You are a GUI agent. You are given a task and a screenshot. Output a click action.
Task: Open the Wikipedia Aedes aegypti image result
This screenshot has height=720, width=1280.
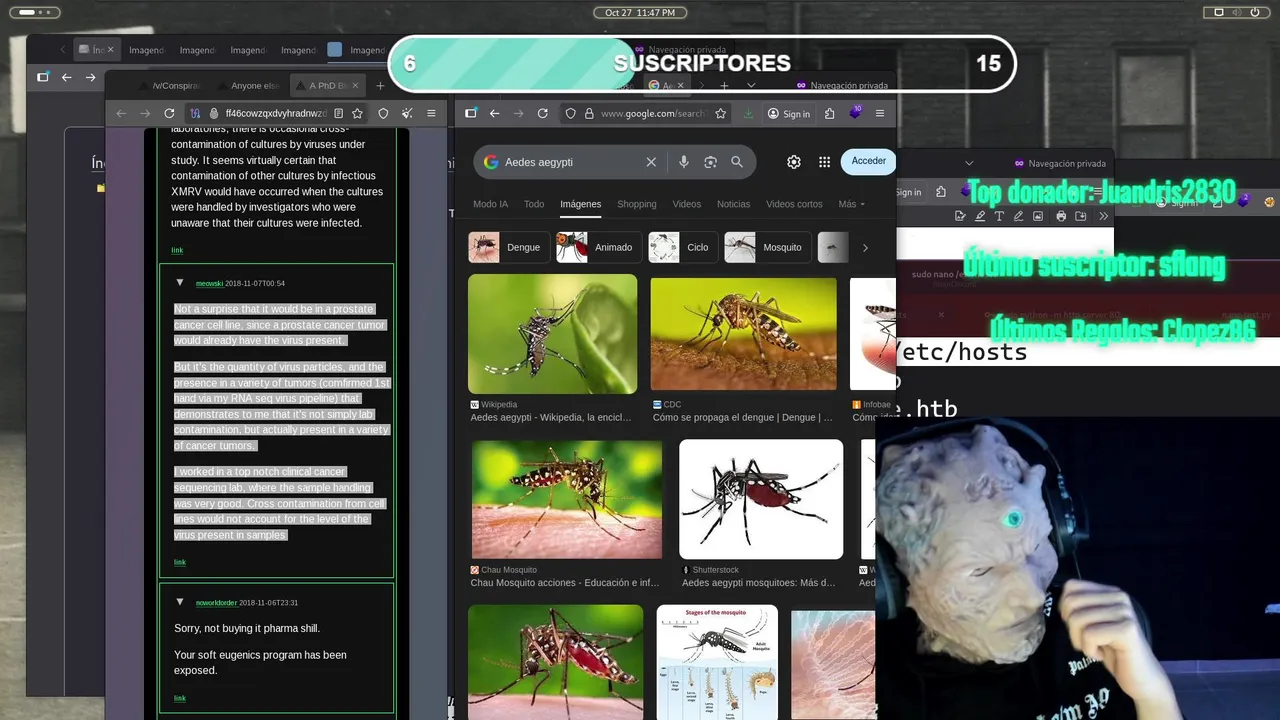[x=552, y=334]
